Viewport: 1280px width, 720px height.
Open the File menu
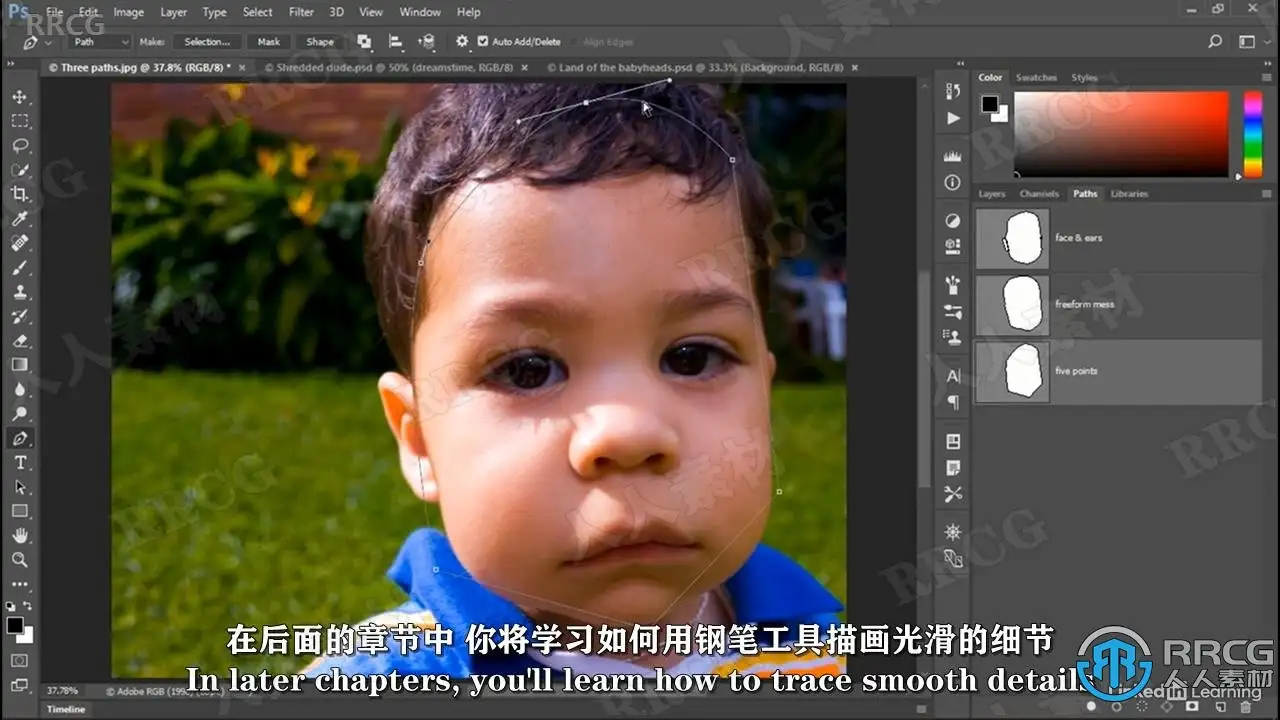click(54, 12)
